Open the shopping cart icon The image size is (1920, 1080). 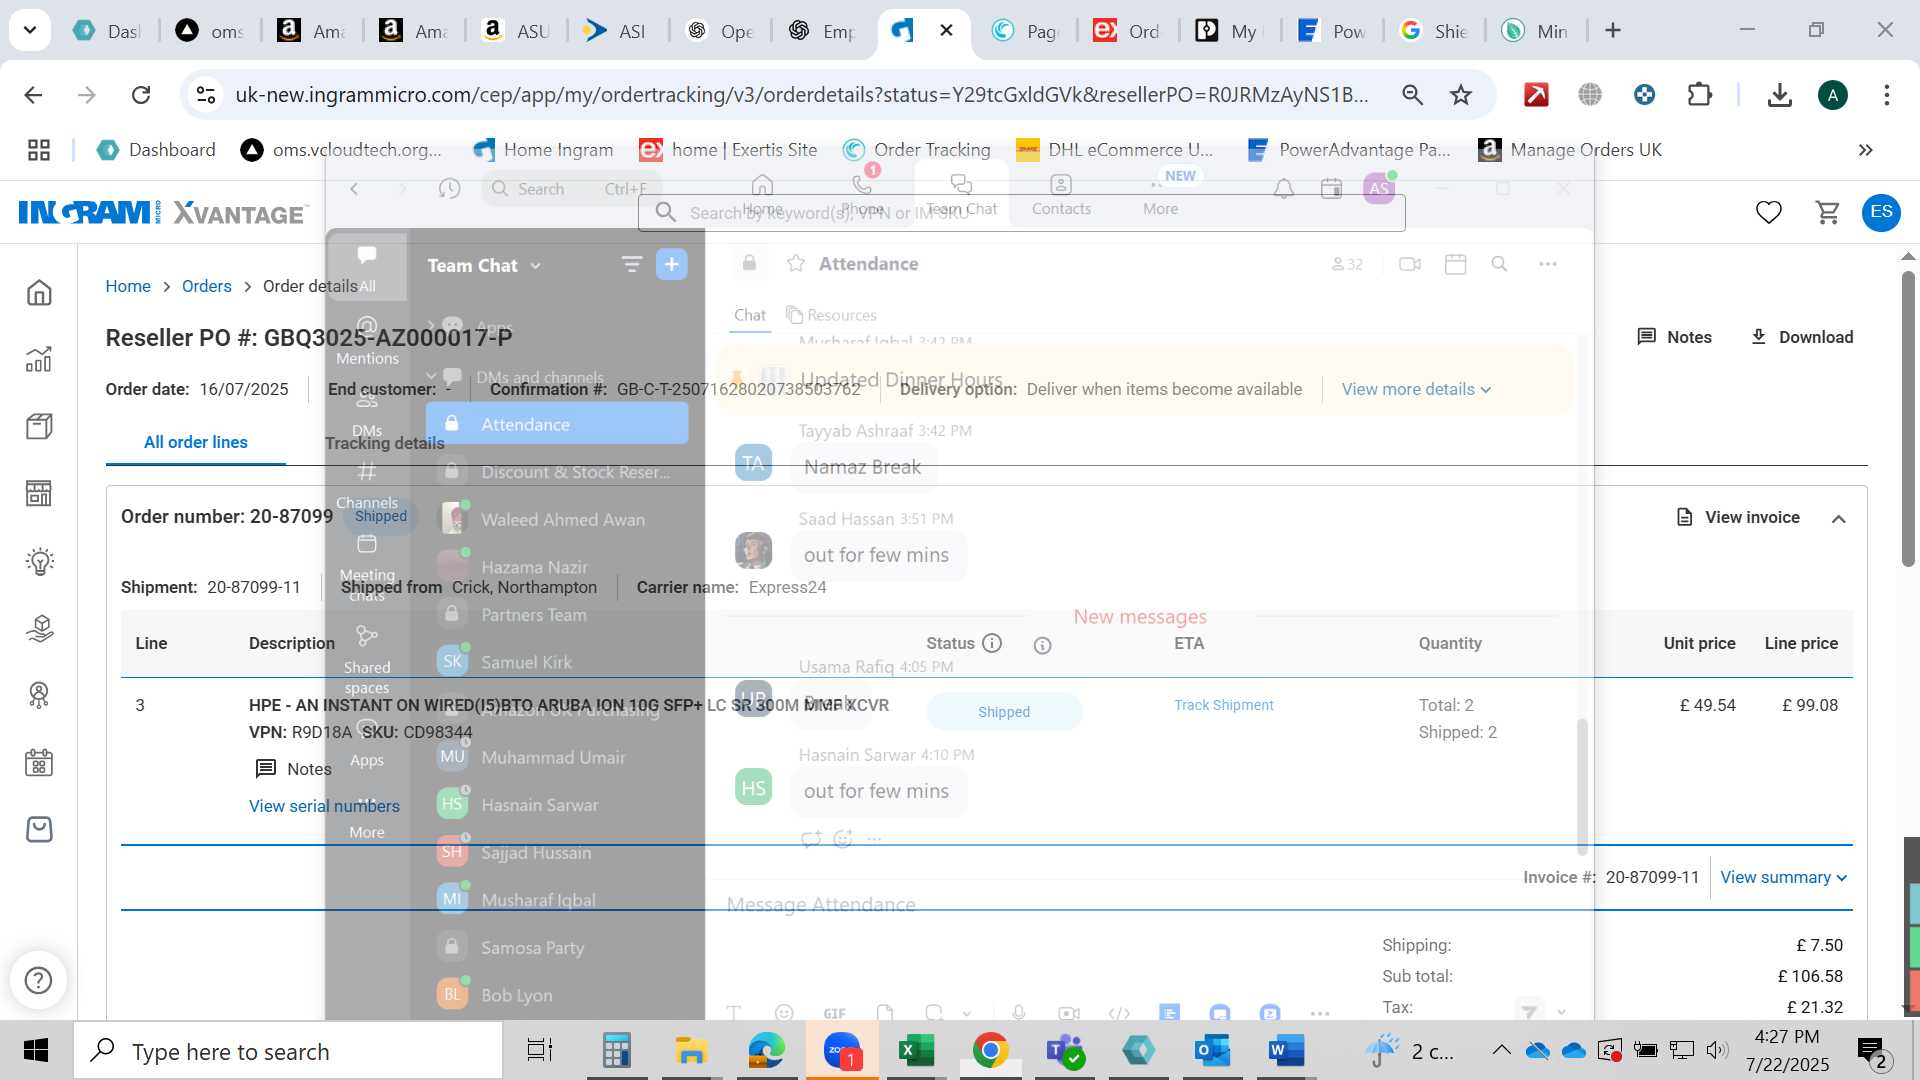(1827, 212)
